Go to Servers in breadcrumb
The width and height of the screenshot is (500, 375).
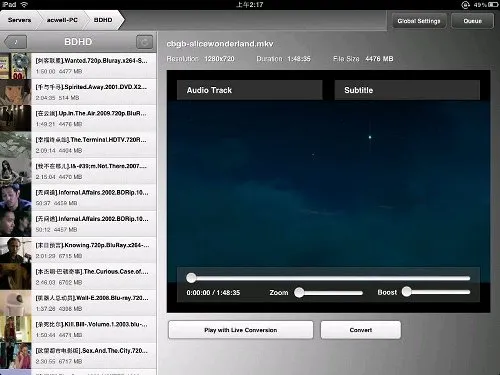[19, 20]
